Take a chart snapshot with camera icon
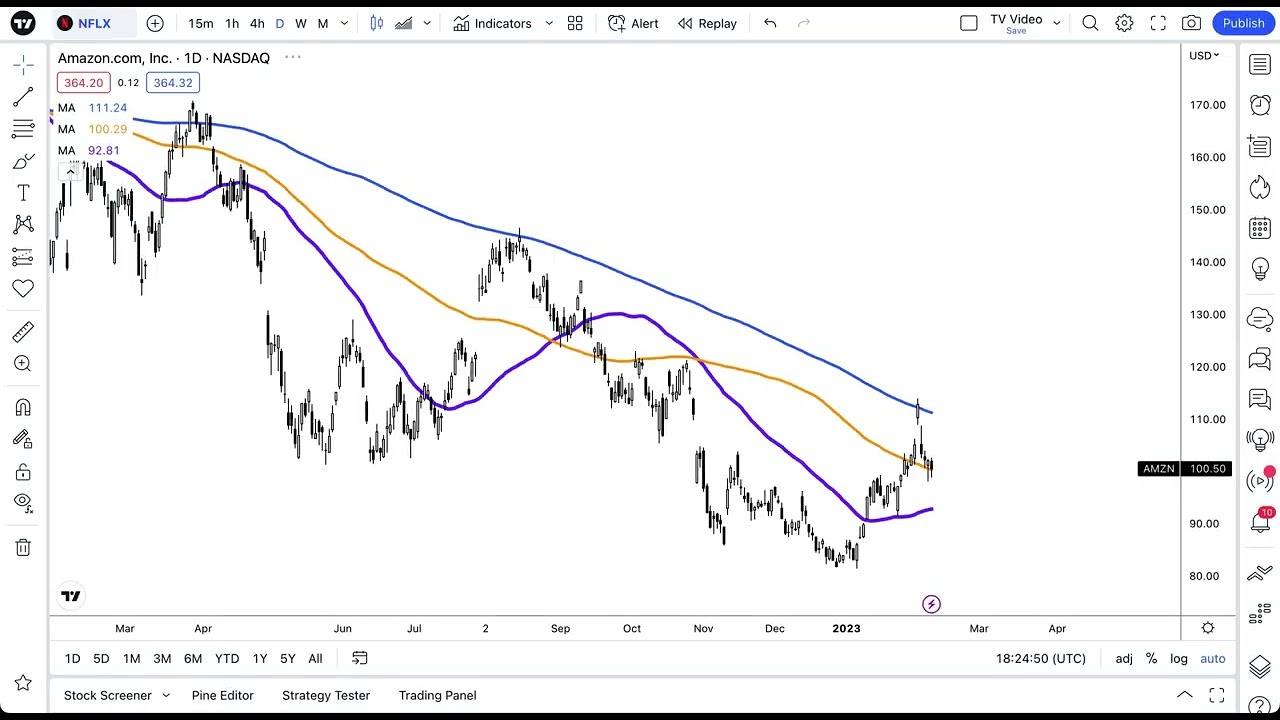Screen dimensions: 1280x720 1192,23
